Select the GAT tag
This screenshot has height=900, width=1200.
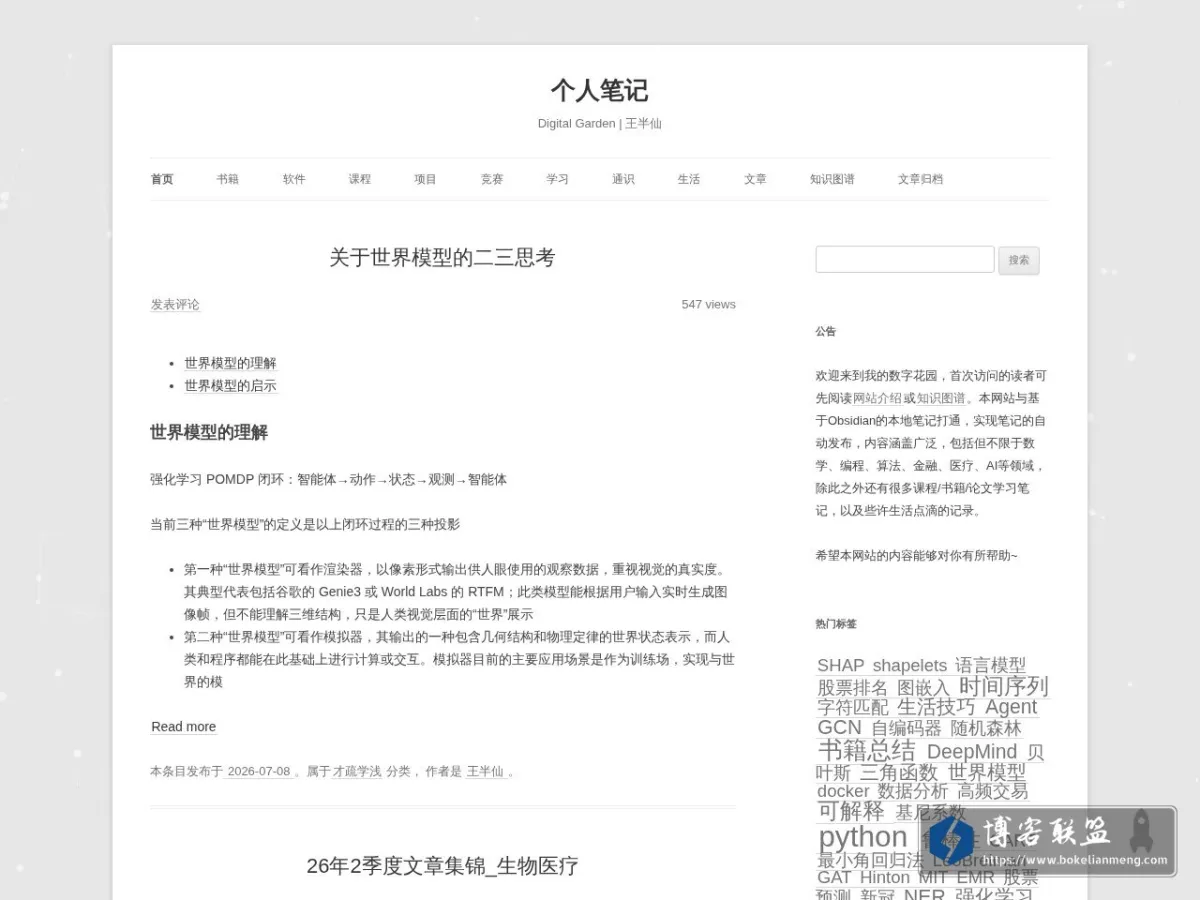pos(834,877)
